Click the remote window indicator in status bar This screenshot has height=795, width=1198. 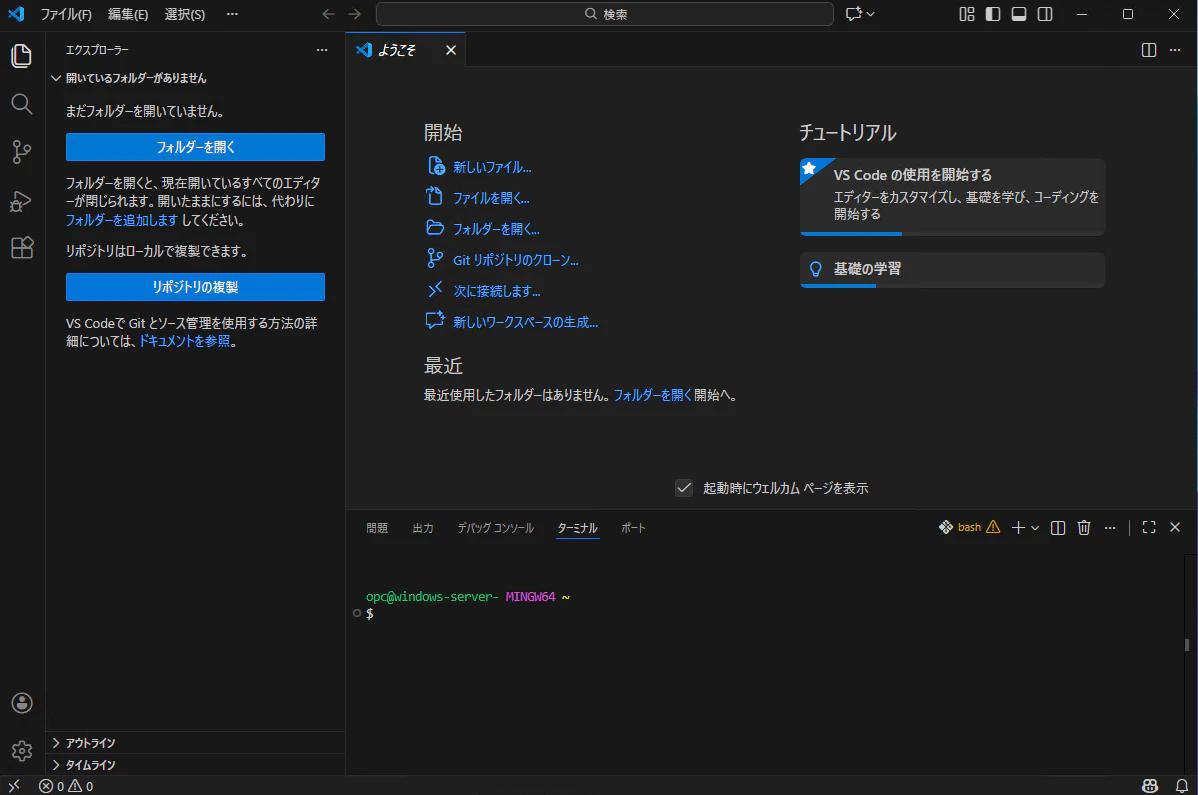click(14, 786)
